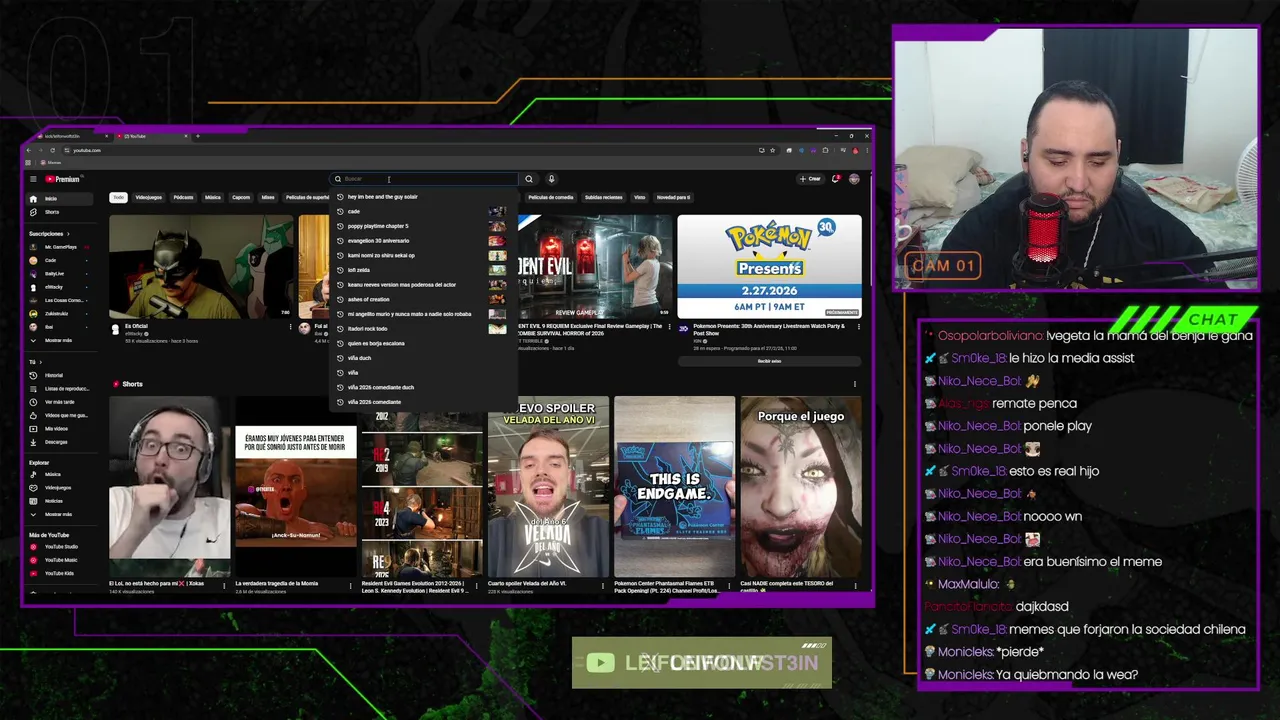
Task: Open Ibai subscription channel
Action: click(x=60, y=326)
